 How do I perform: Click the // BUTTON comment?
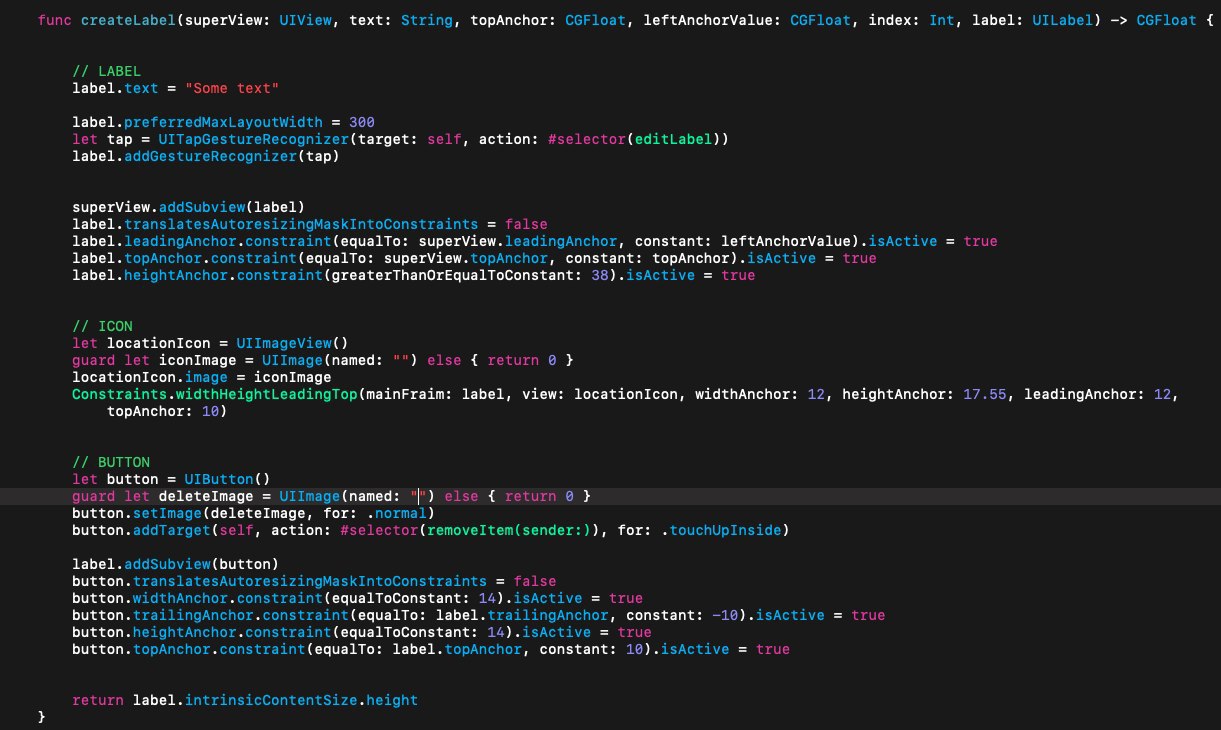click(x=111, y=462)
